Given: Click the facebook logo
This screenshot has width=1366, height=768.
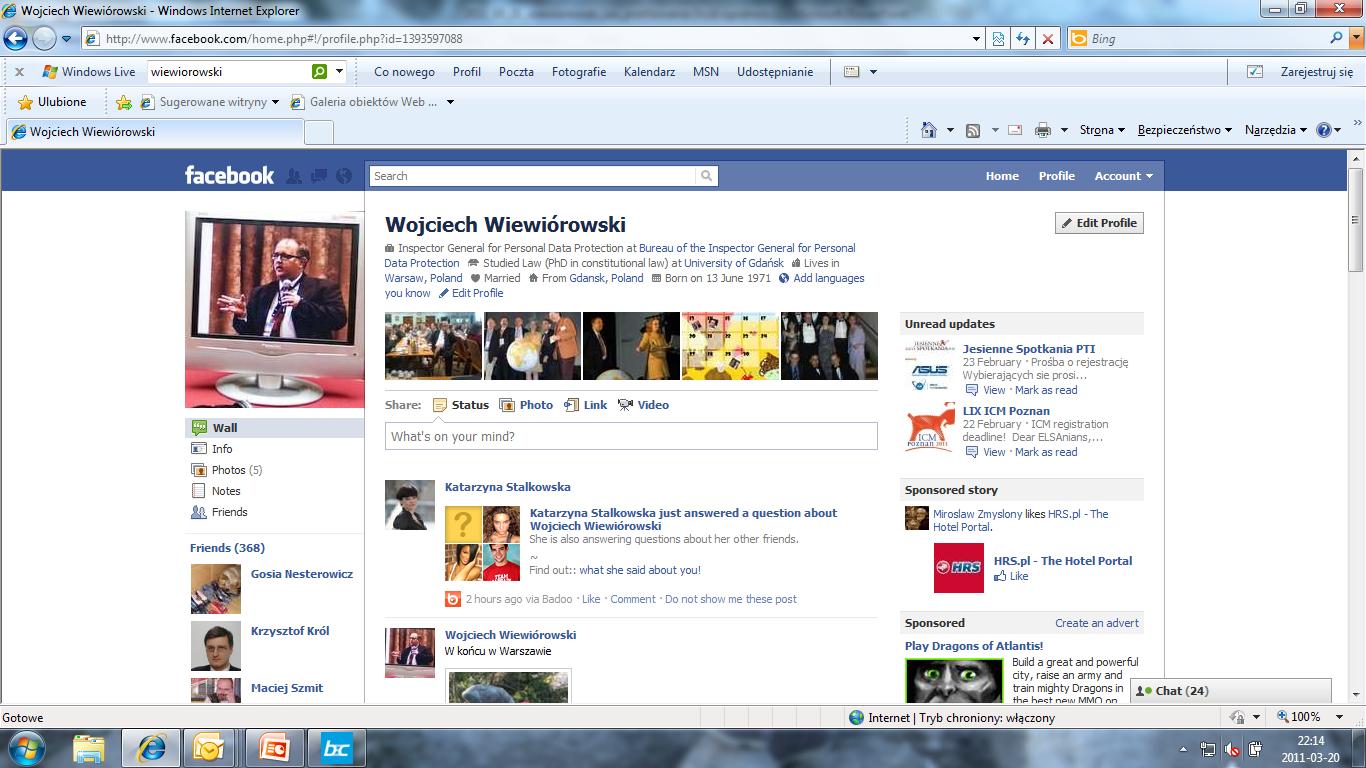Looking at the screenshot, I should 229,176.
